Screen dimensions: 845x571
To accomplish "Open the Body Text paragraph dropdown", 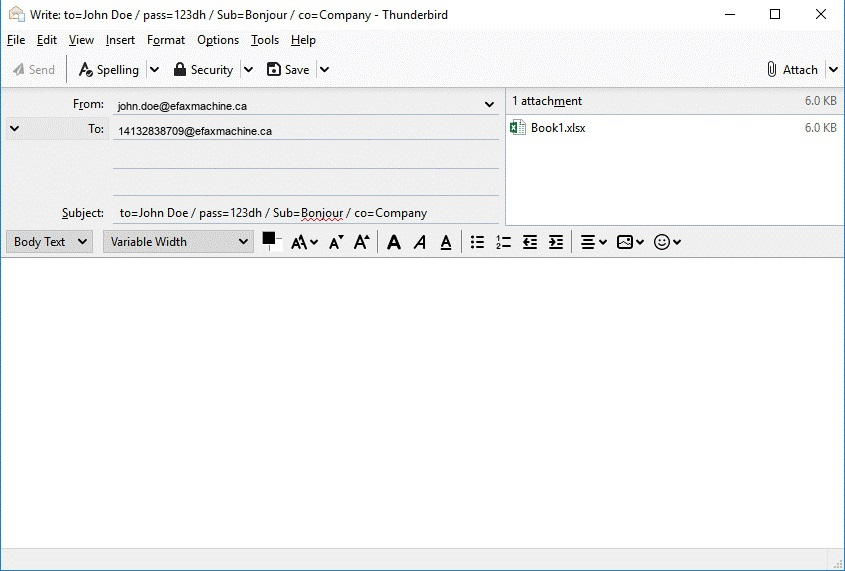I will point(50,242).
